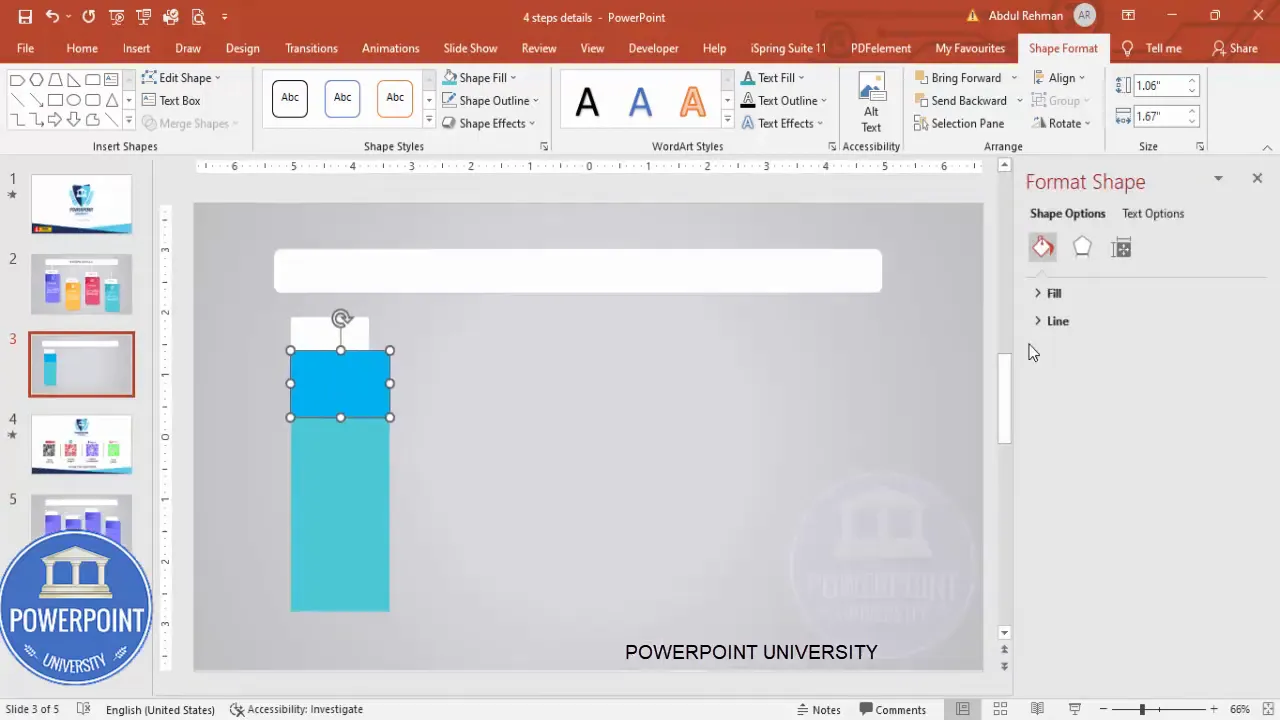Select the Effects pentagon icon

pyautogui.click(x=1082, y=248)
